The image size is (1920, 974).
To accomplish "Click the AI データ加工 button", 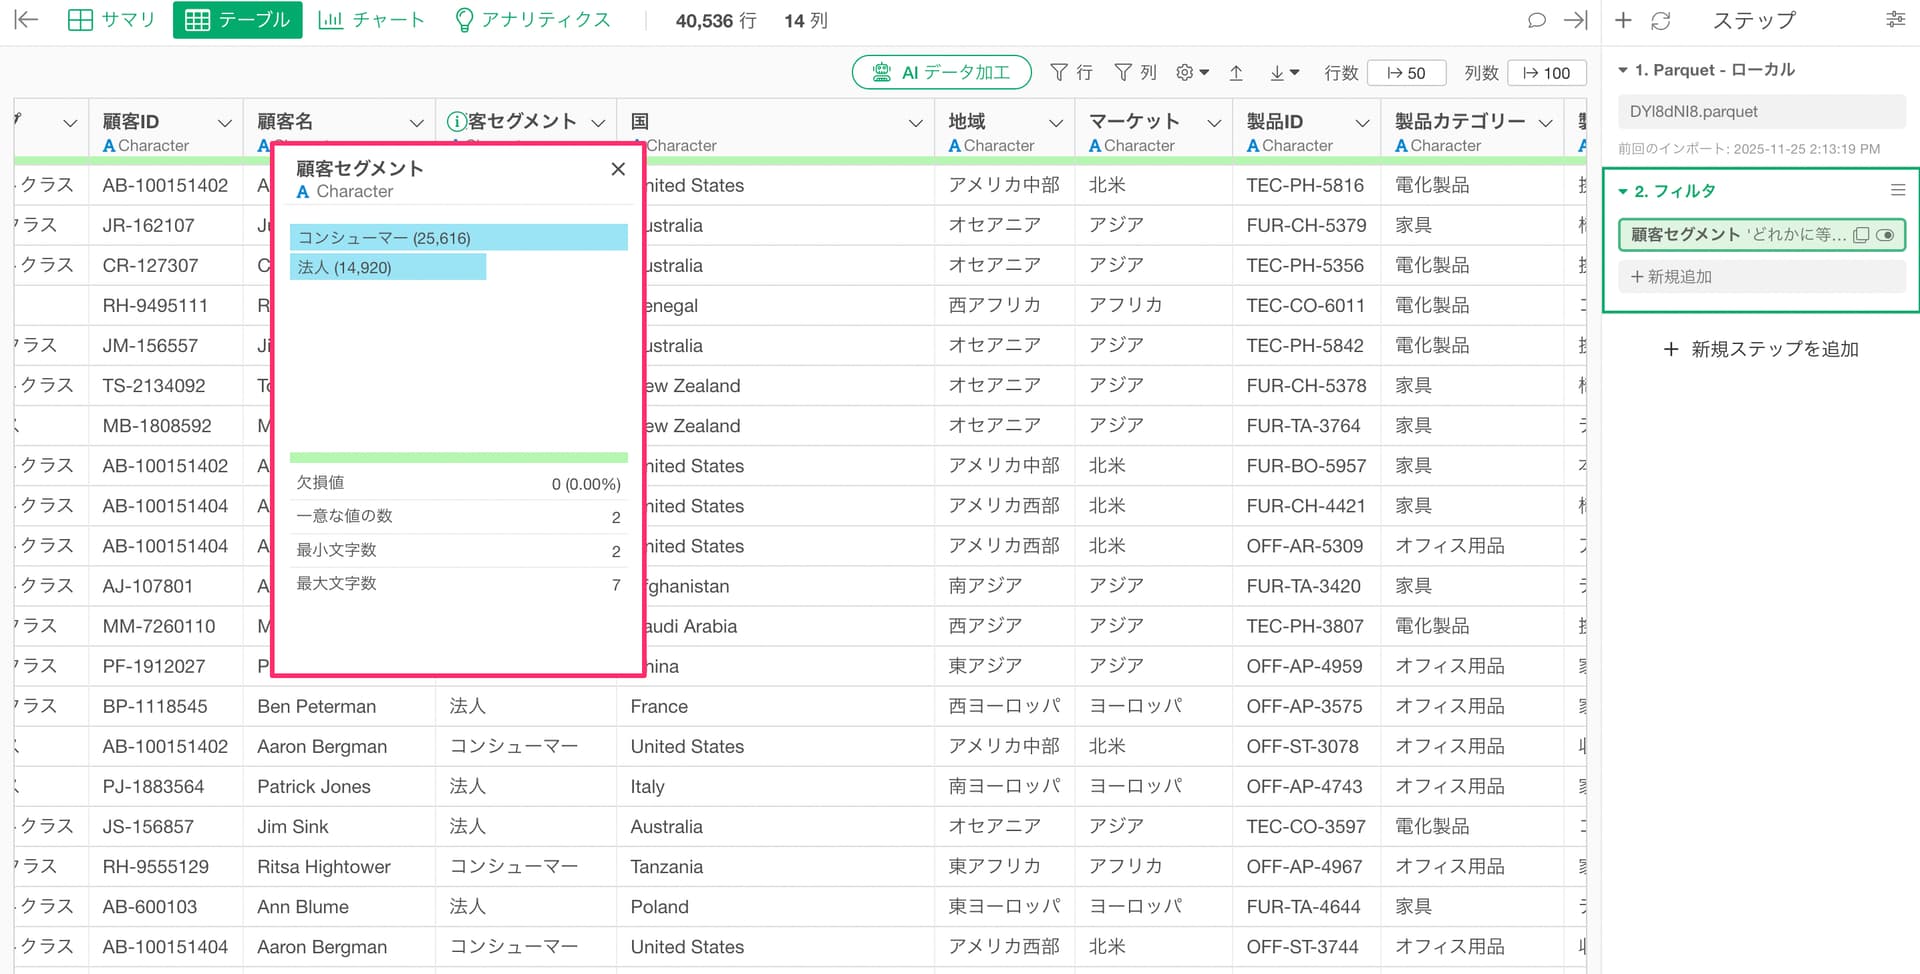I will point(941,73).
